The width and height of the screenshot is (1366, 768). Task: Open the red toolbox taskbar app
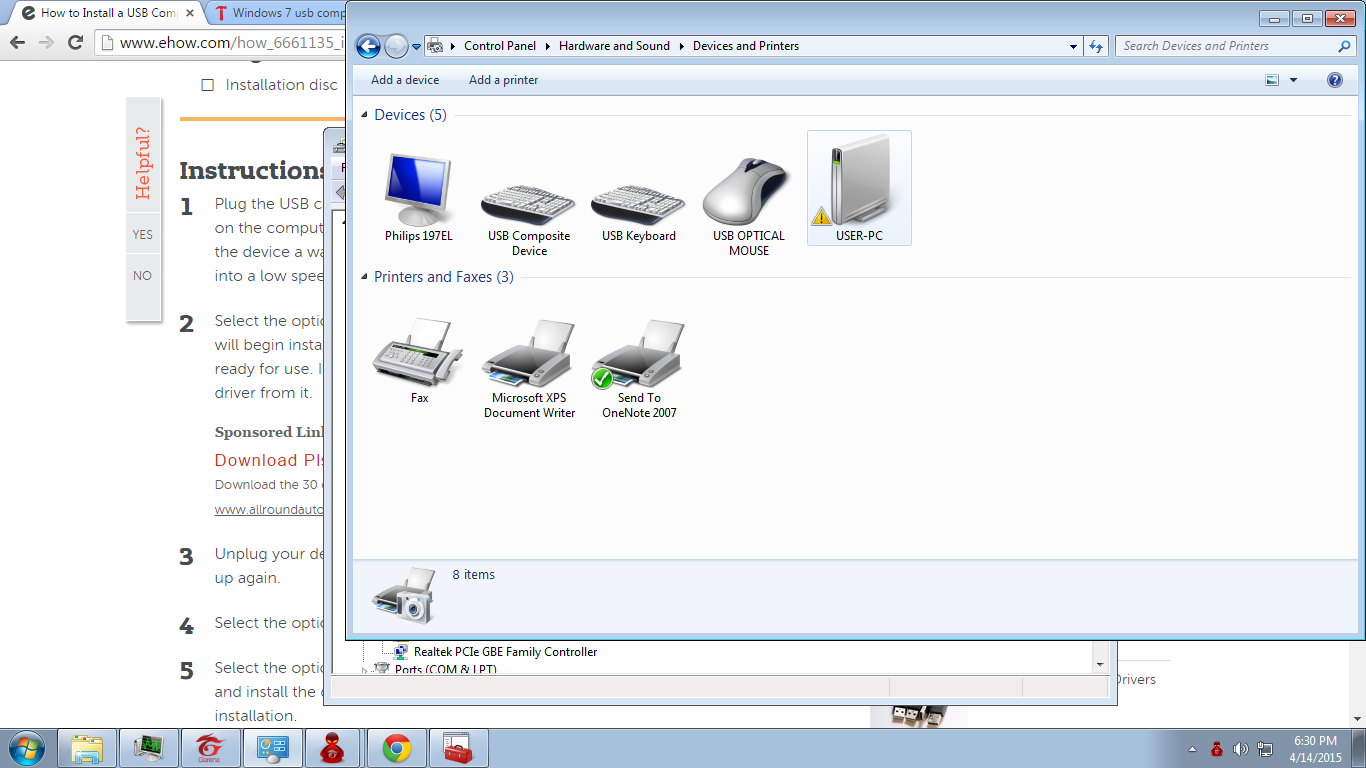pyautogui.click(x=459, y=748)
